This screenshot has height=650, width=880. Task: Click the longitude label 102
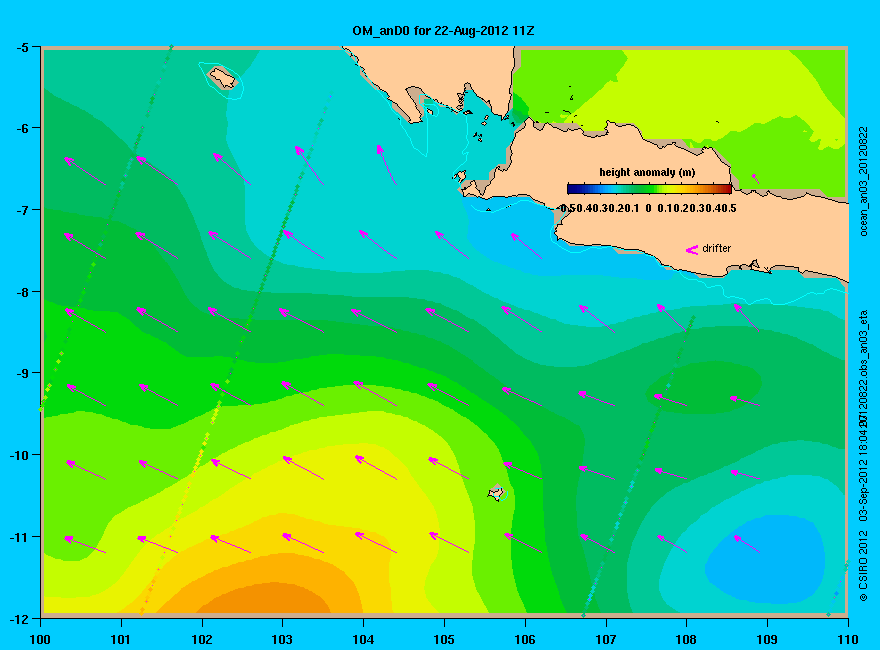coord(201,639)
